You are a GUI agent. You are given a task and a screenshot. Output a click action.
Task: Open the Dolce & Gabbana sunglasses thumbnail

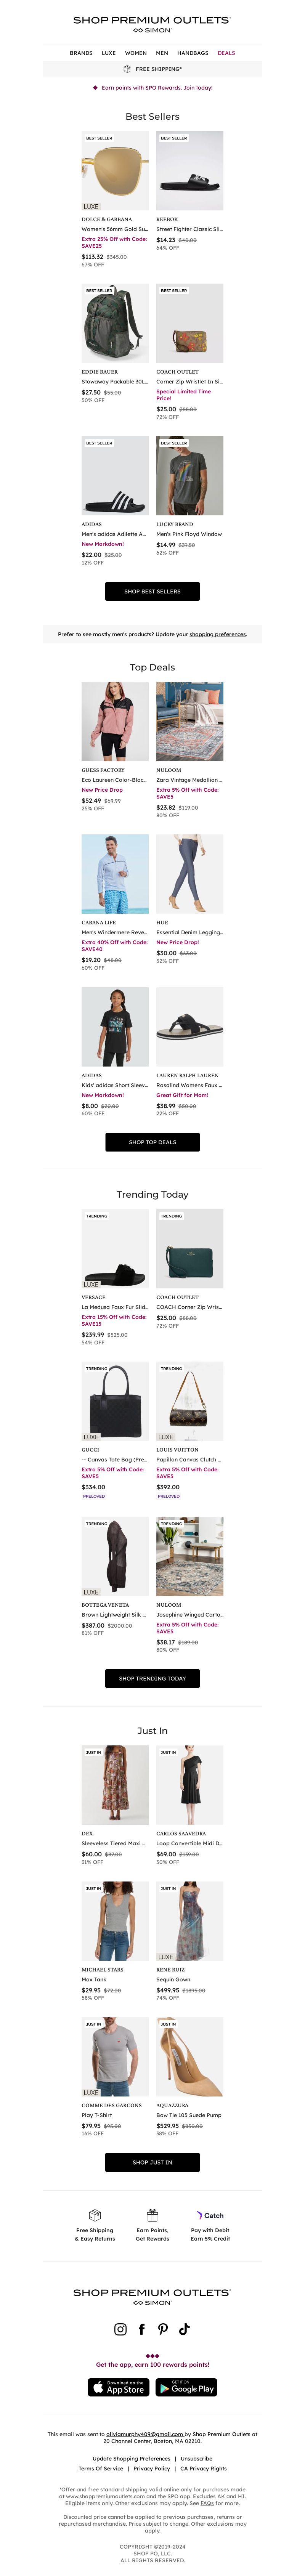[x=115, y=171]
